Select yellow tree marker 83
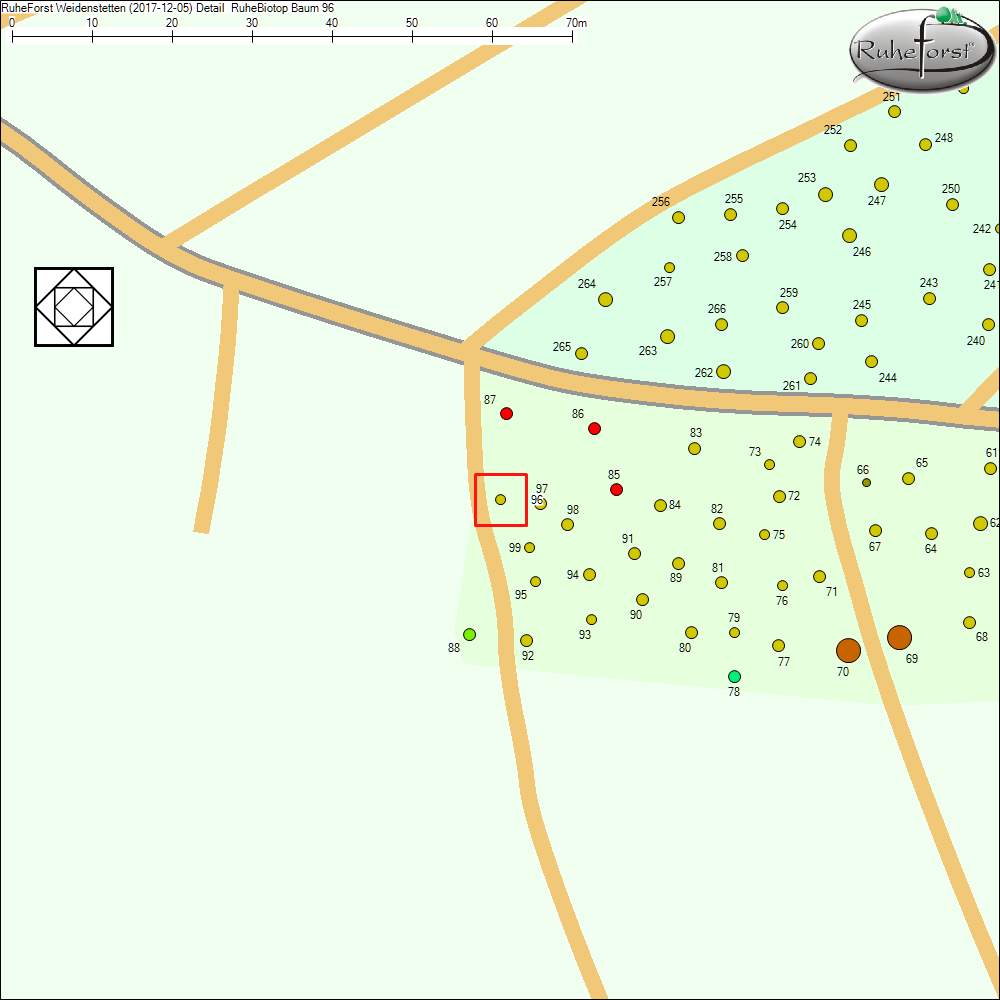This screenshot has height=1000, width=1000. 695,449
